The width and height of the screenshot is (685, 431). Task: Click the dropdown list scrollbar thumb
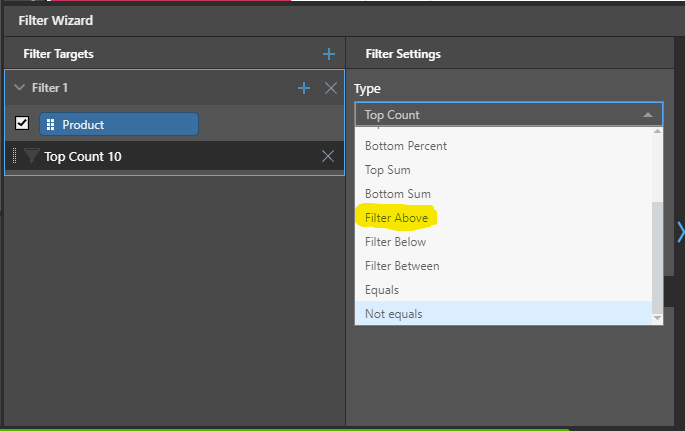[657, 257]
